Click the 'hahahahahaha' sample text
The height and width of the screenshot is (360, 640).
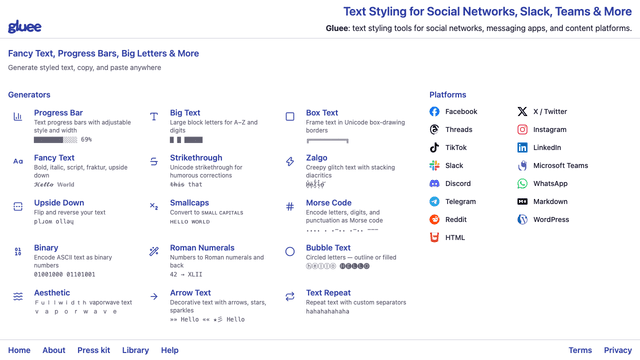point(327,311)
